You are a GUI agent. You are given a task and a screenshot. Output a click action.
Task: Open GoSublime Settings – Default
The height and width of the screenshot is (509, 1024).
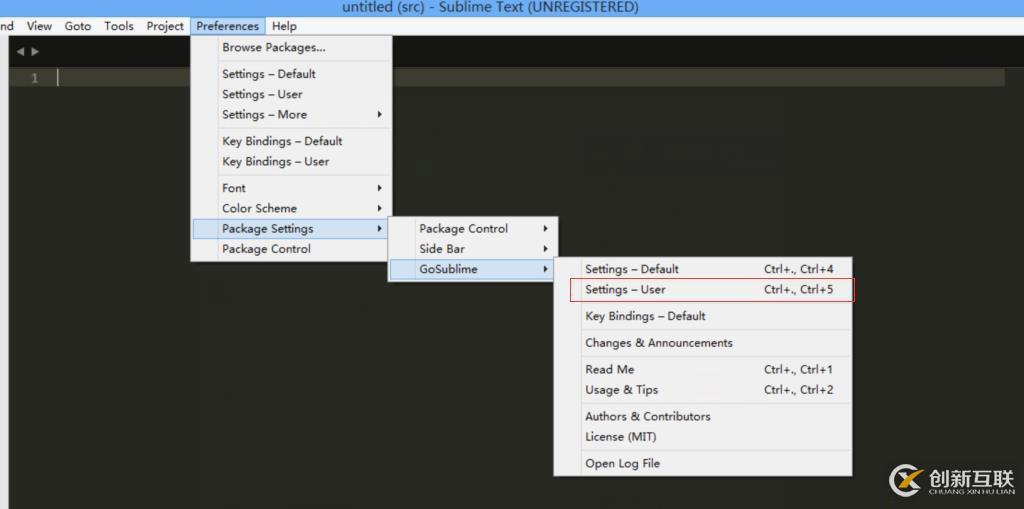703,269
